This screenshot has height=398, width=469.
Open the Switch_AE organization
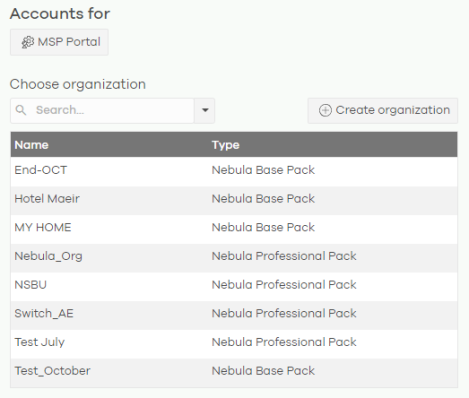click(x=234, y=314)
